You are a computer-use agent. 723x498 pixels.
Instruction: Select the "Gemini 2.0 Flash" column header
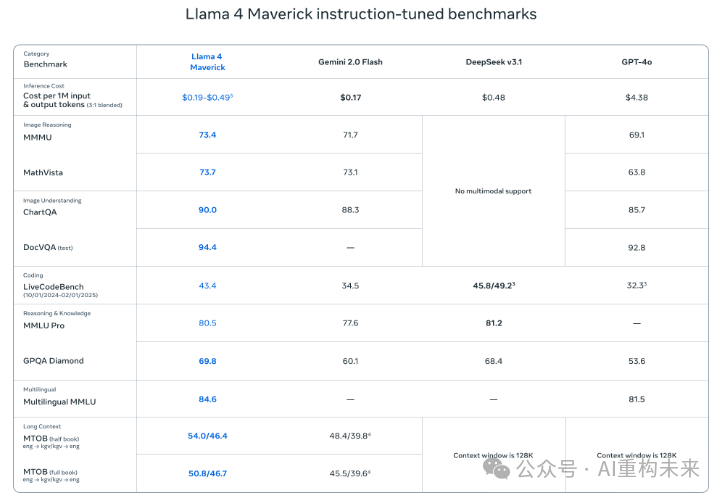pos(350,62)
